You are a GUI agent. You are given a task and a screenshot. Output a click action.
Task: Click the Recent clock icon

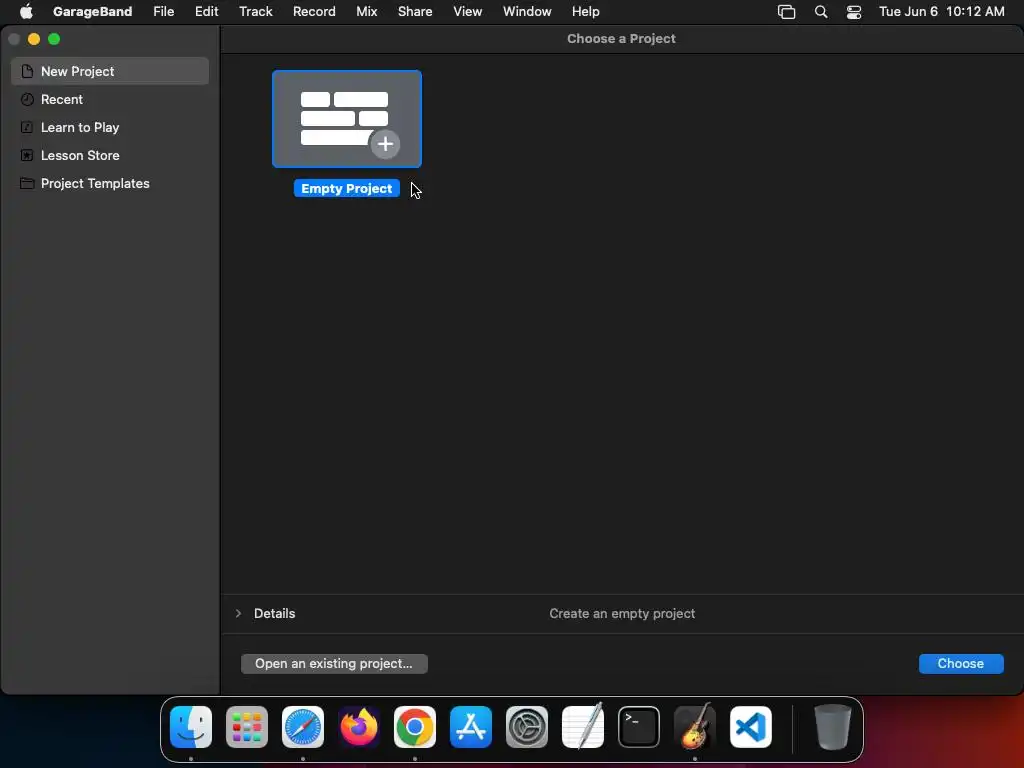coord(27,99)
